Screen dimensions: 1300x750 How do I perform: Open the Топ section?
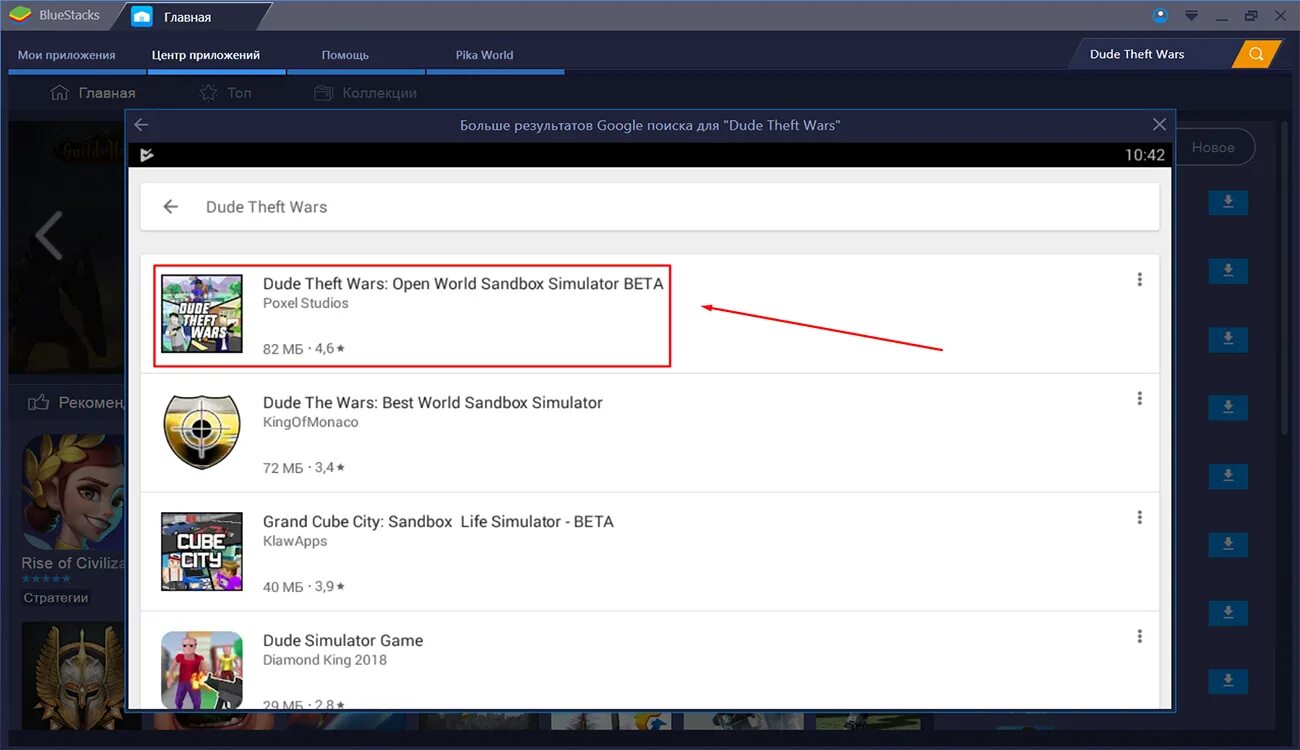tap(225, 93)
